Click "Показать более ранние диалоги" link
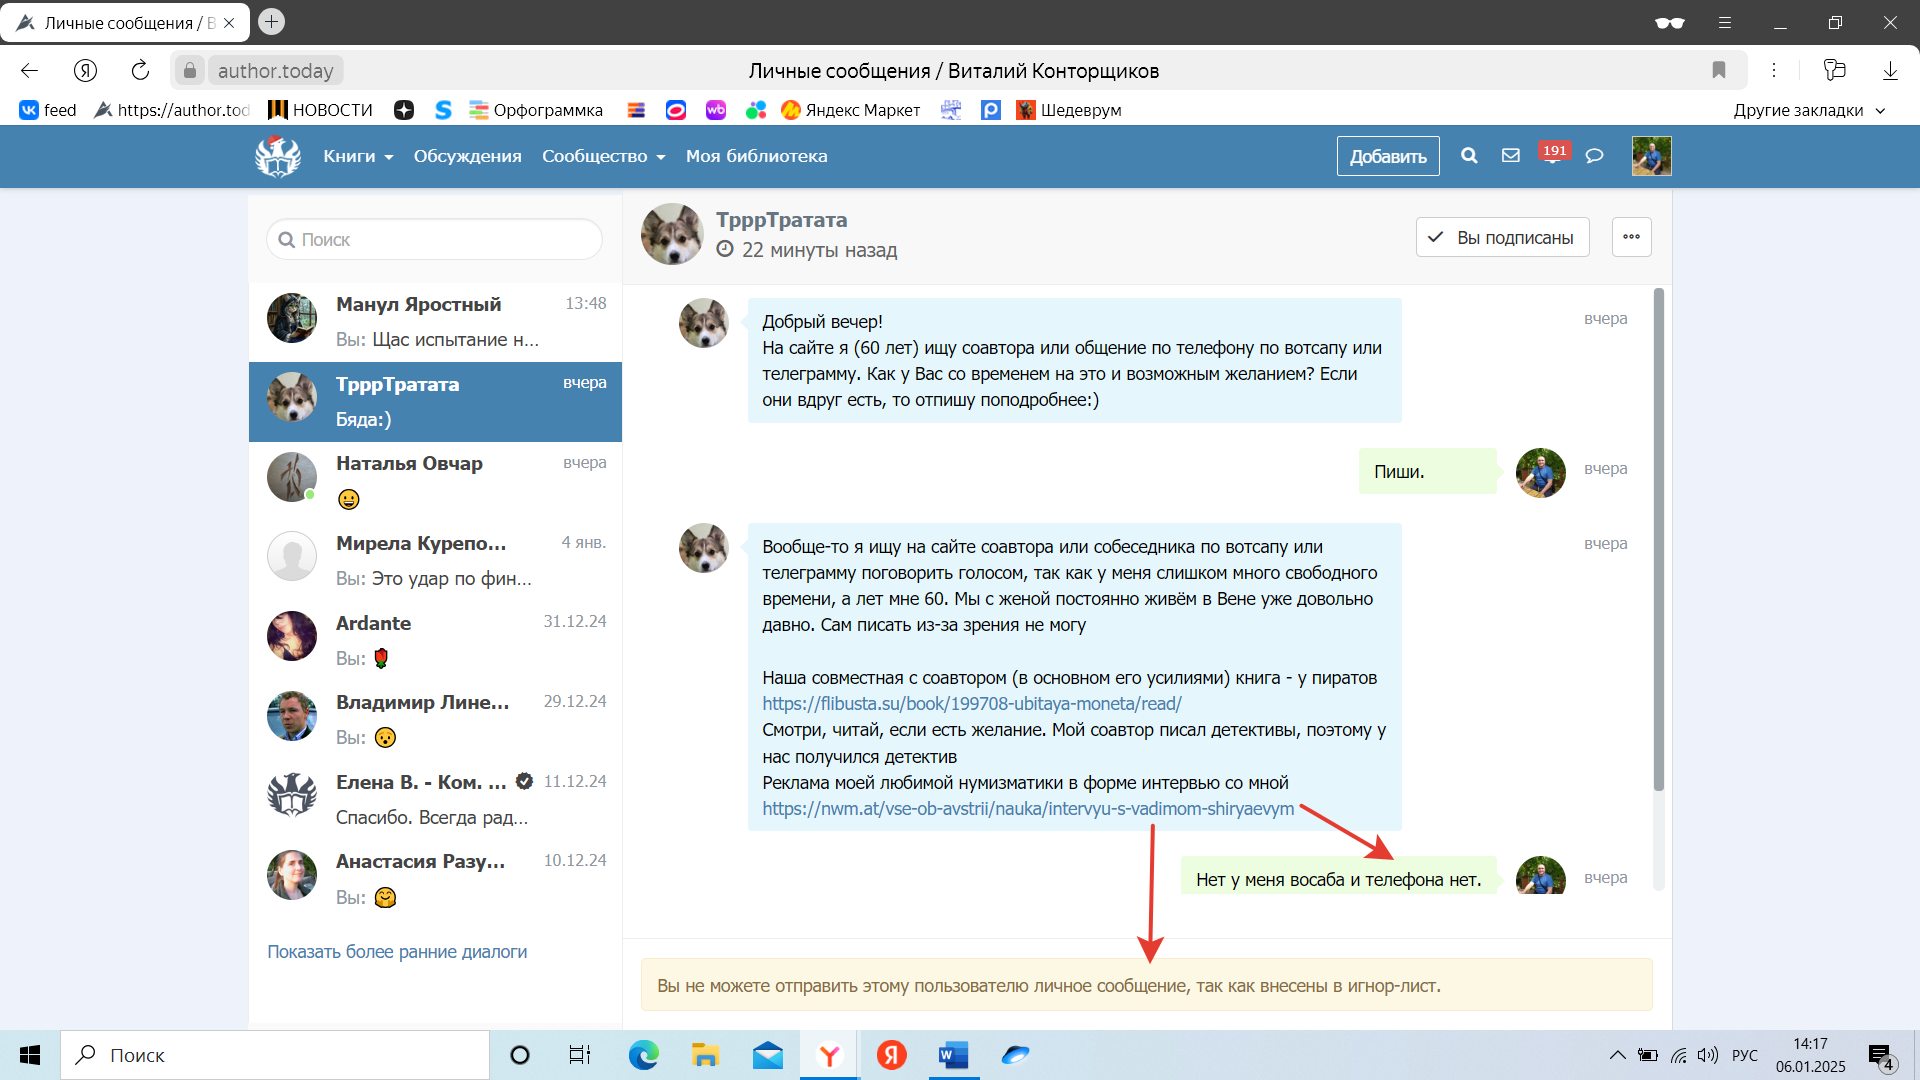This screenshot has height=1080, width=1920. 397,952
